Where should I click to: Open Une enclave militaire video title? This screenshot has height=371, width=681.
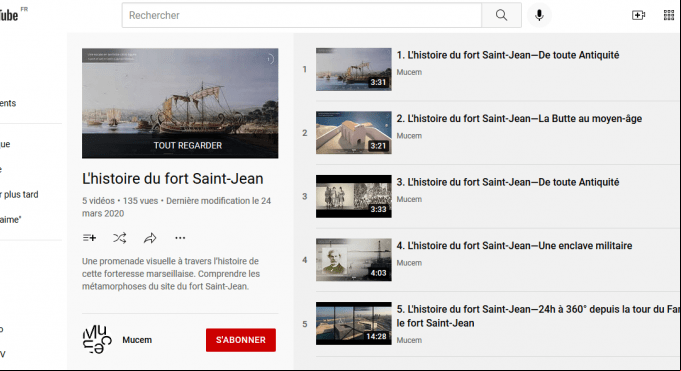click(514, 245)
